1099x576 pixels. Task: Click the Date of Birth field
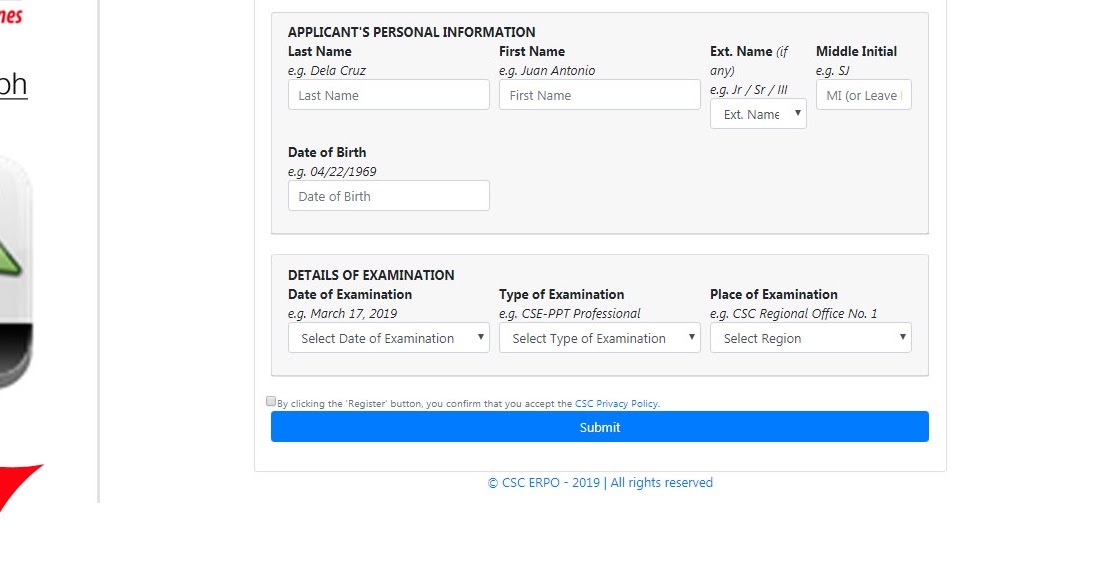[x=389, y=196]
